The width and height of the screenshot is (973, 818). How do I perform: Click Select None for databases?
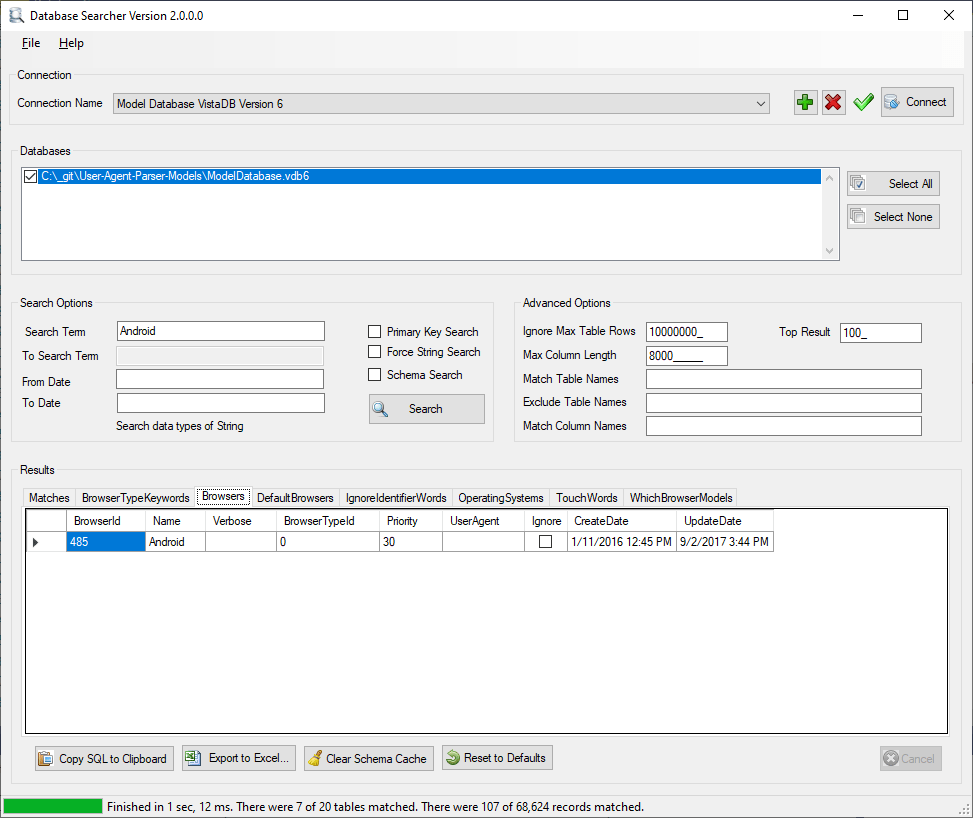(x=892, y=216)
